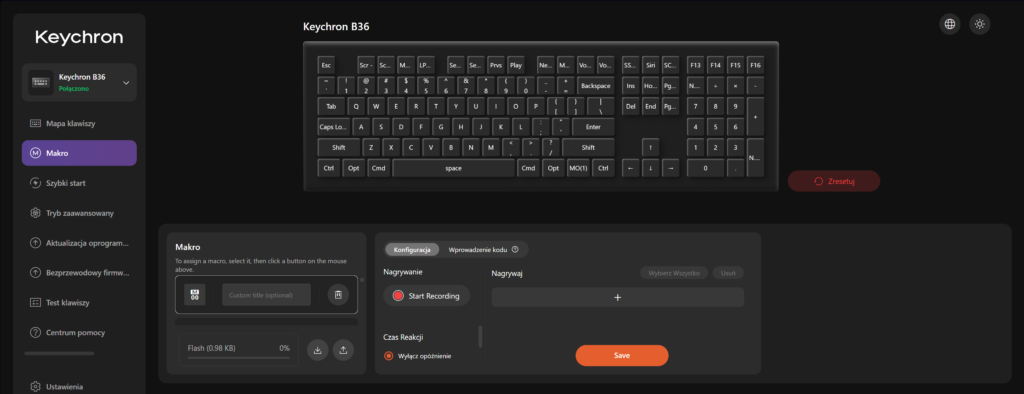Viewport: 1024px width, 394px height.
Task: Click the Caps Lock key on the keyboard
Action: [x=334, y=127]
